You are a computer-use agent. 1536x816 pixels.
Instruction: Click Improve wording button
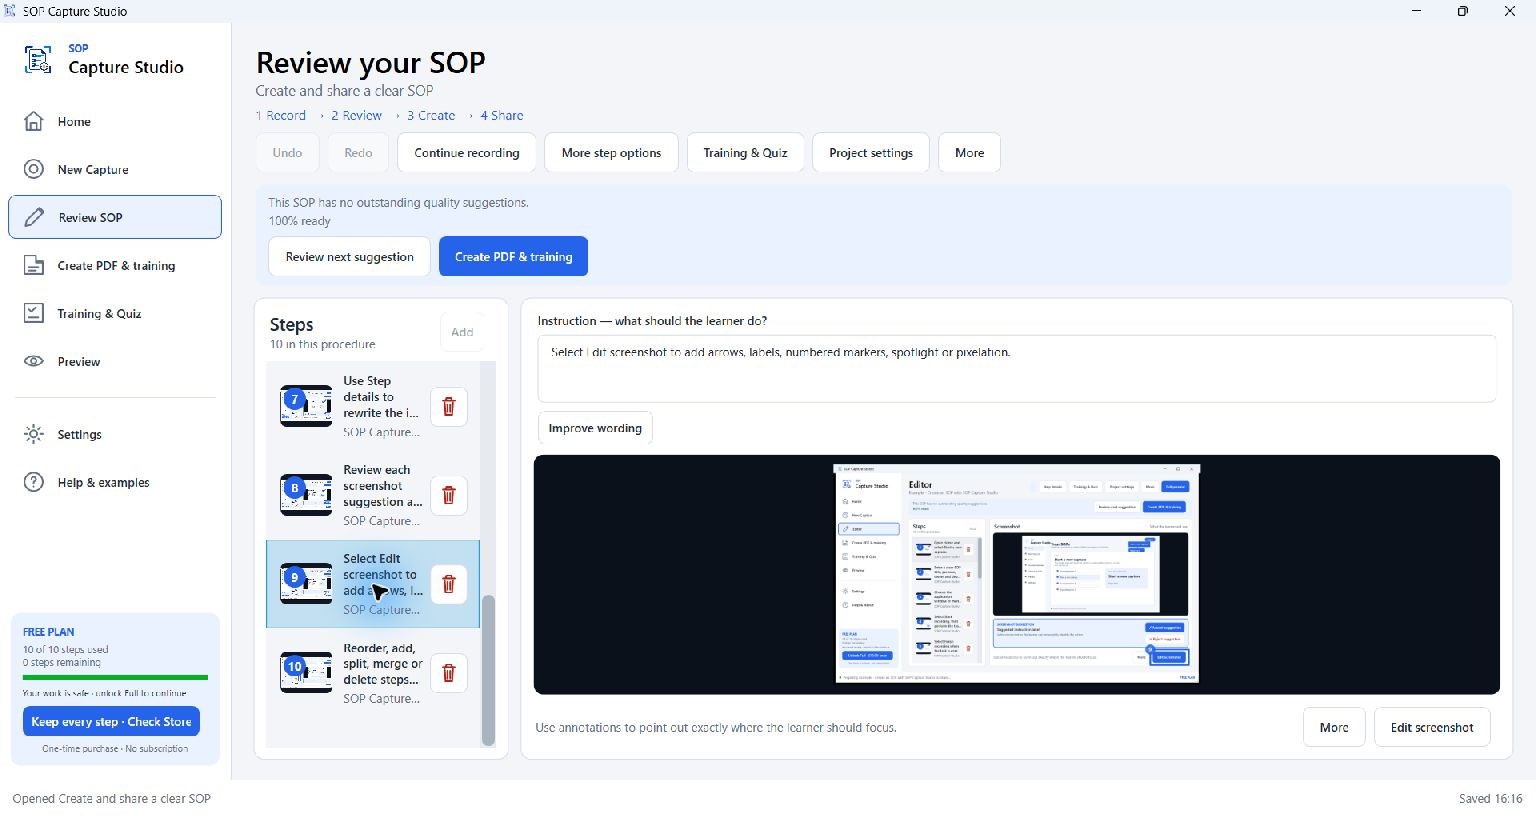(x=595, y=428)
